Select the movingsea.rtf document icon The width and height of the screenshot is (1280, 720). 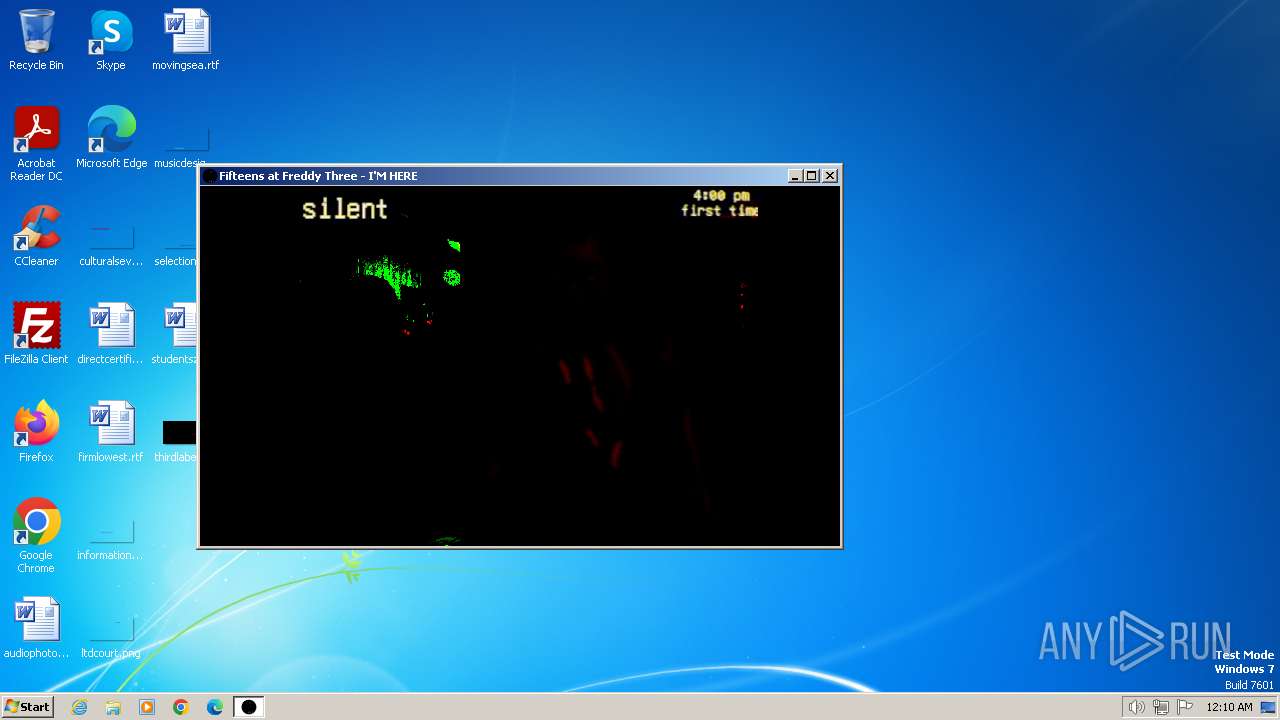click(186, 40)
